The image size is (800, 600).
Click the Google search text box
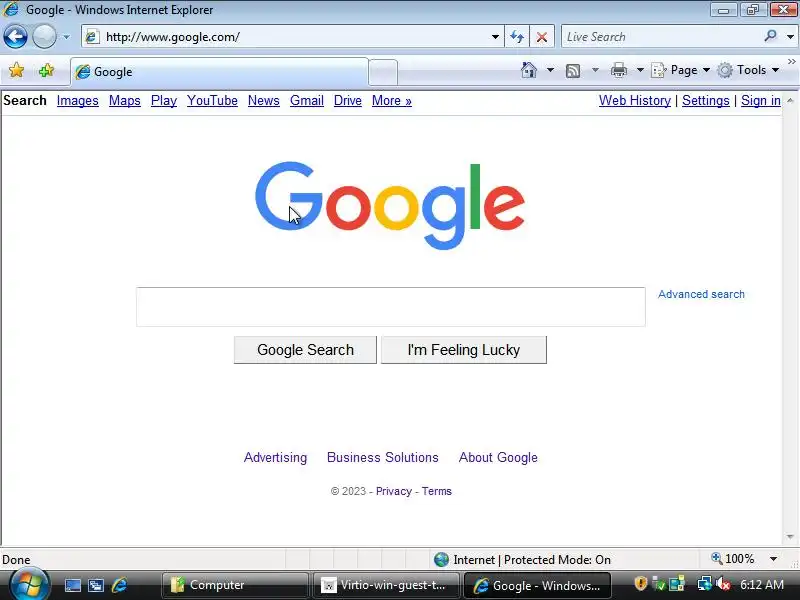[x=391, y=307]
